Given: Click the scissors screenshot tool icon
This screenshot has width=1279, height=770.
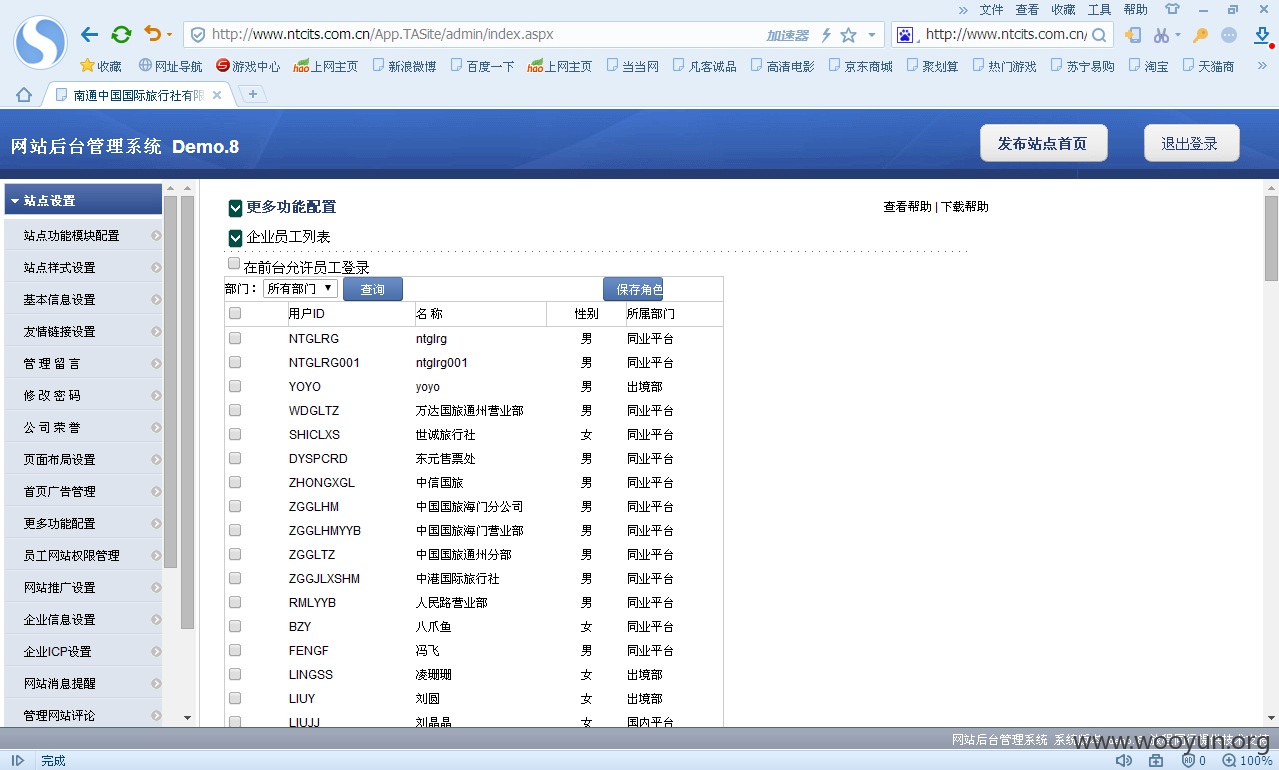Looking at the screenshot, I should point(1160,35).
